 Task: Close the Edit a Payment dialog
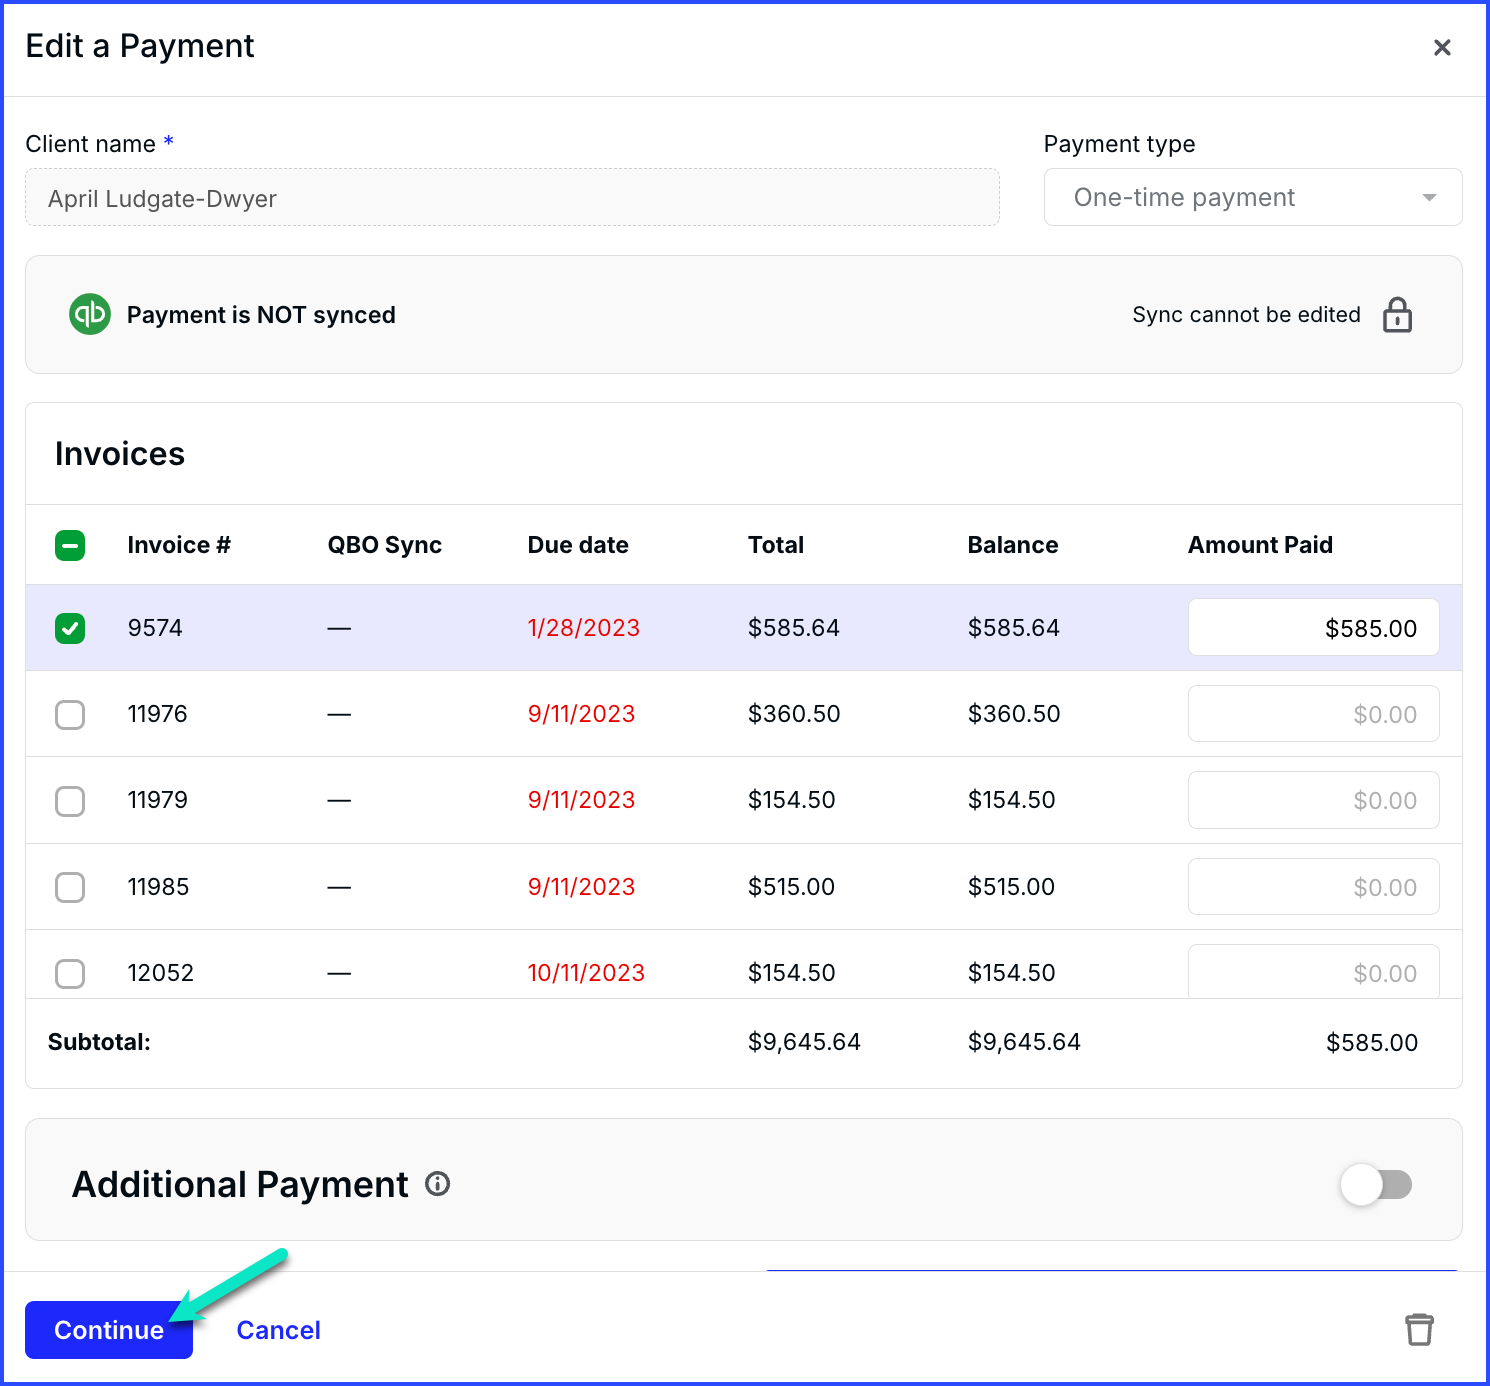[x=1442, y=47]
